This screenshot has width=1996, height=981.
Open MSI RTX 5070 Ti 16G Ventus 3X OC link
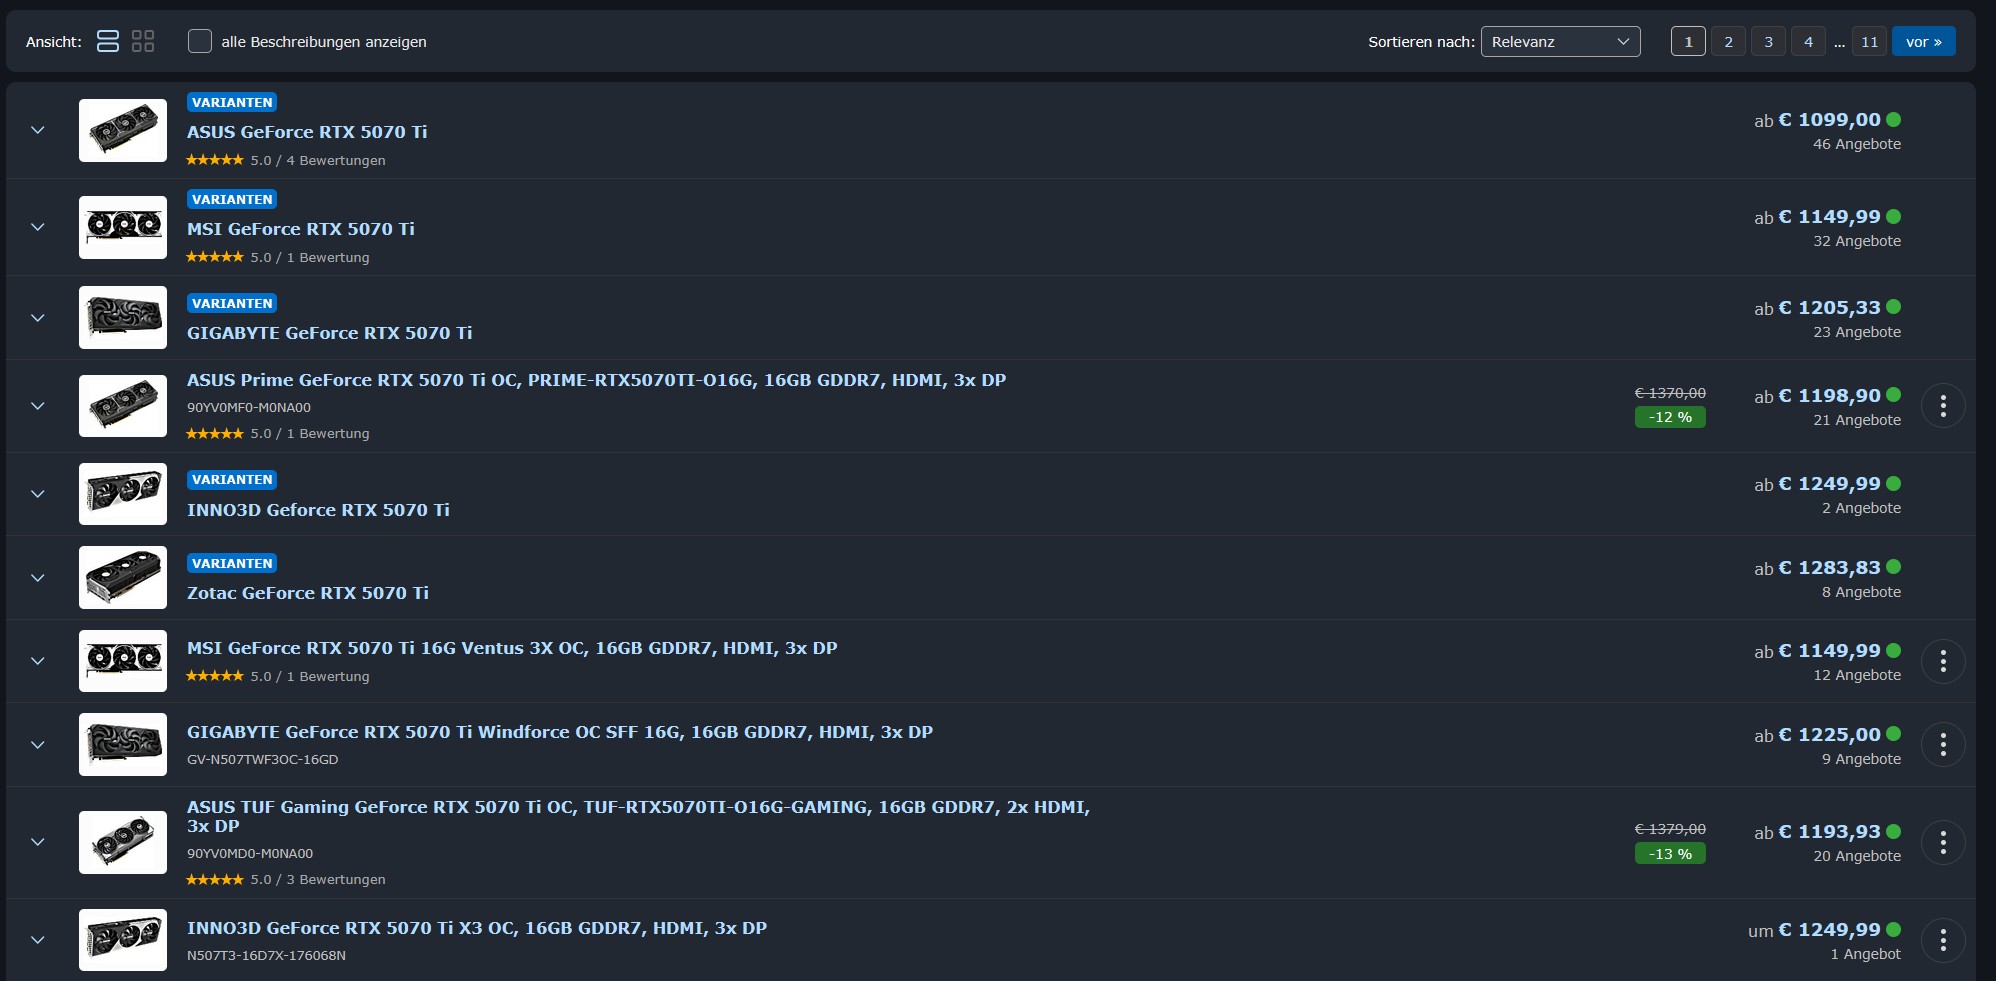(512, 648)
